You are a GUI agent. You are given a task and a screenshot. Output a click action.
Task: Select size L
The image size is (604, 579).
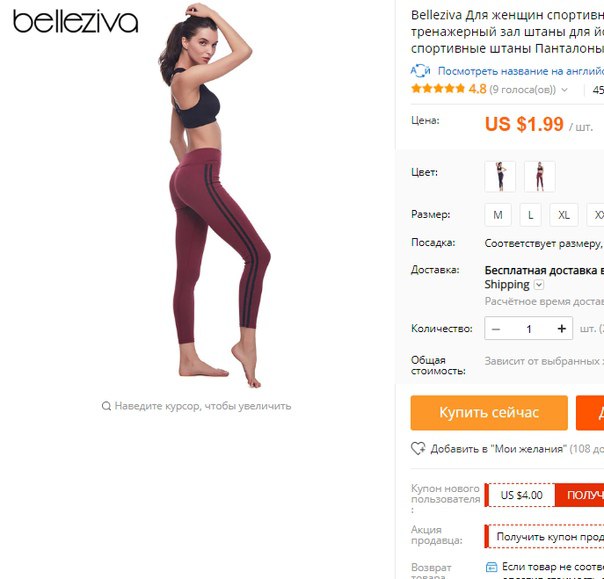[x=530, y=215]
